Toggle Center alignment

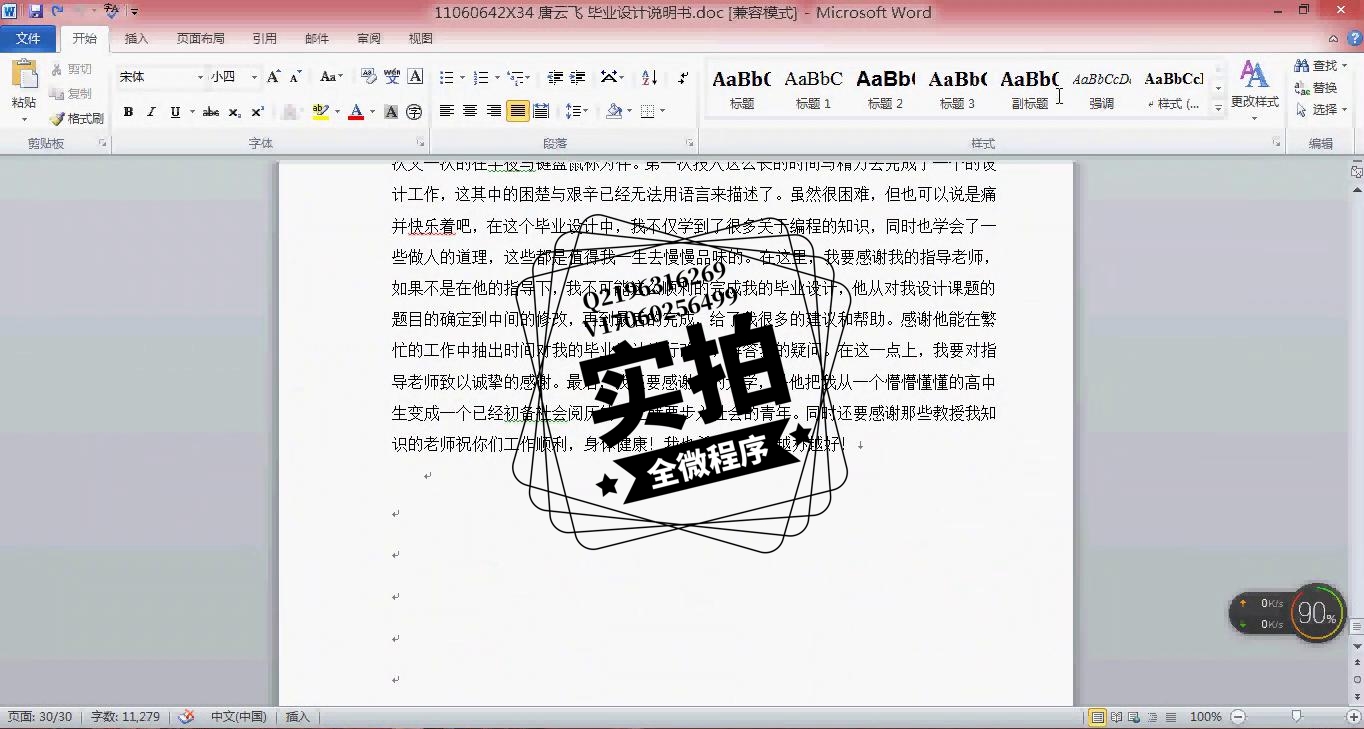click(470, 111)
